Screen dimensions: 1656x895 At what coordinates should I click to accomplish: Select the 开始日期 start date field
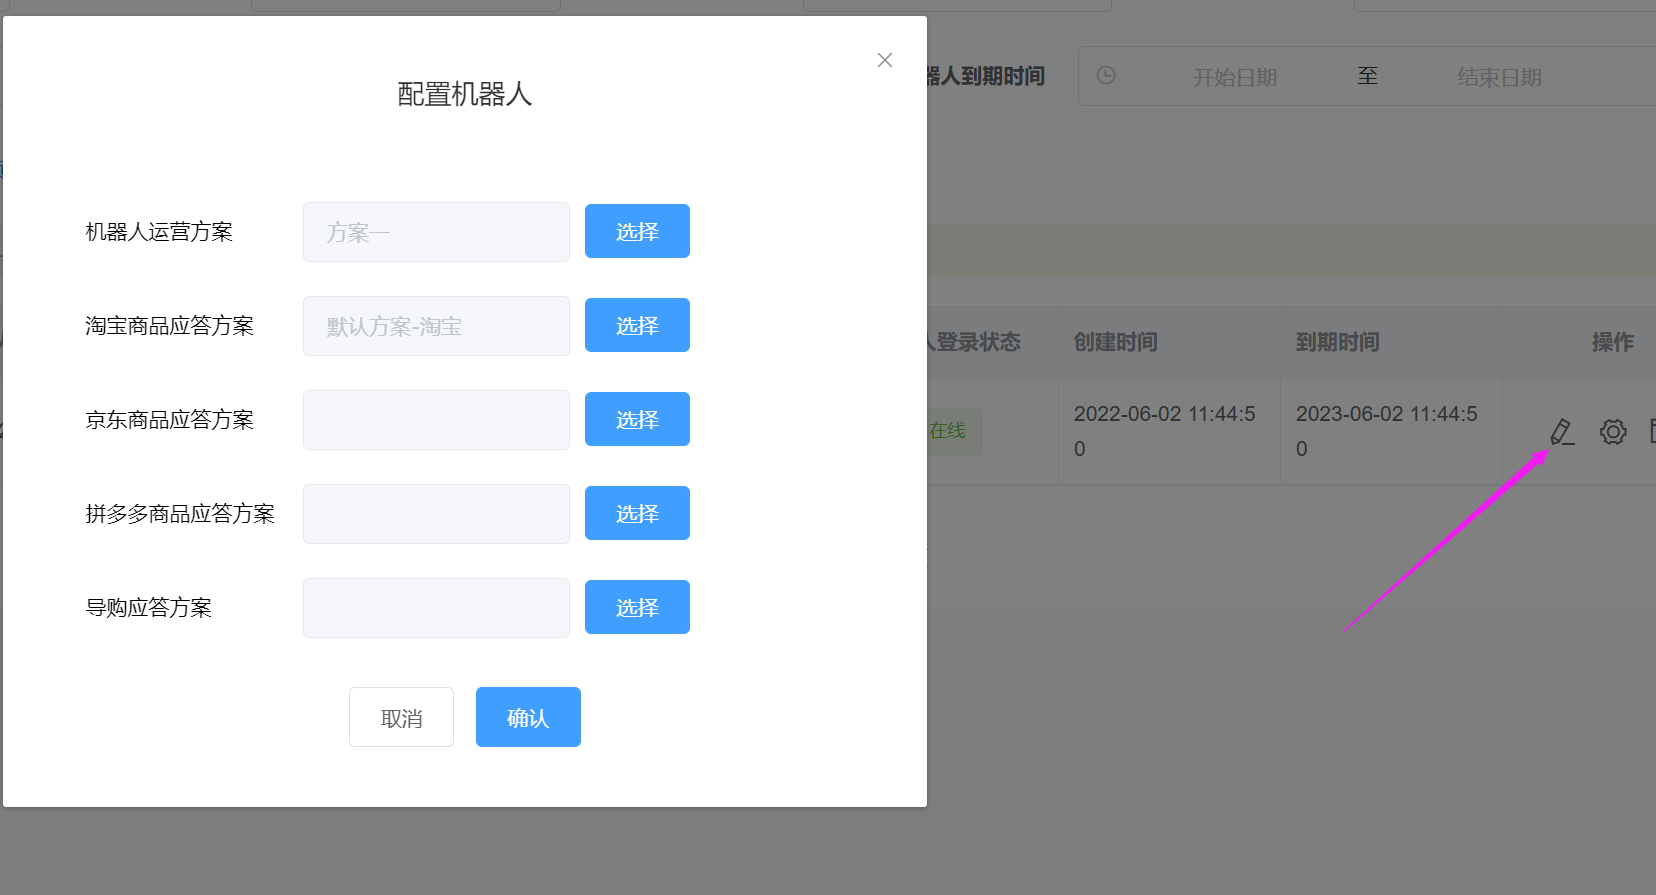pos(1235,77)
